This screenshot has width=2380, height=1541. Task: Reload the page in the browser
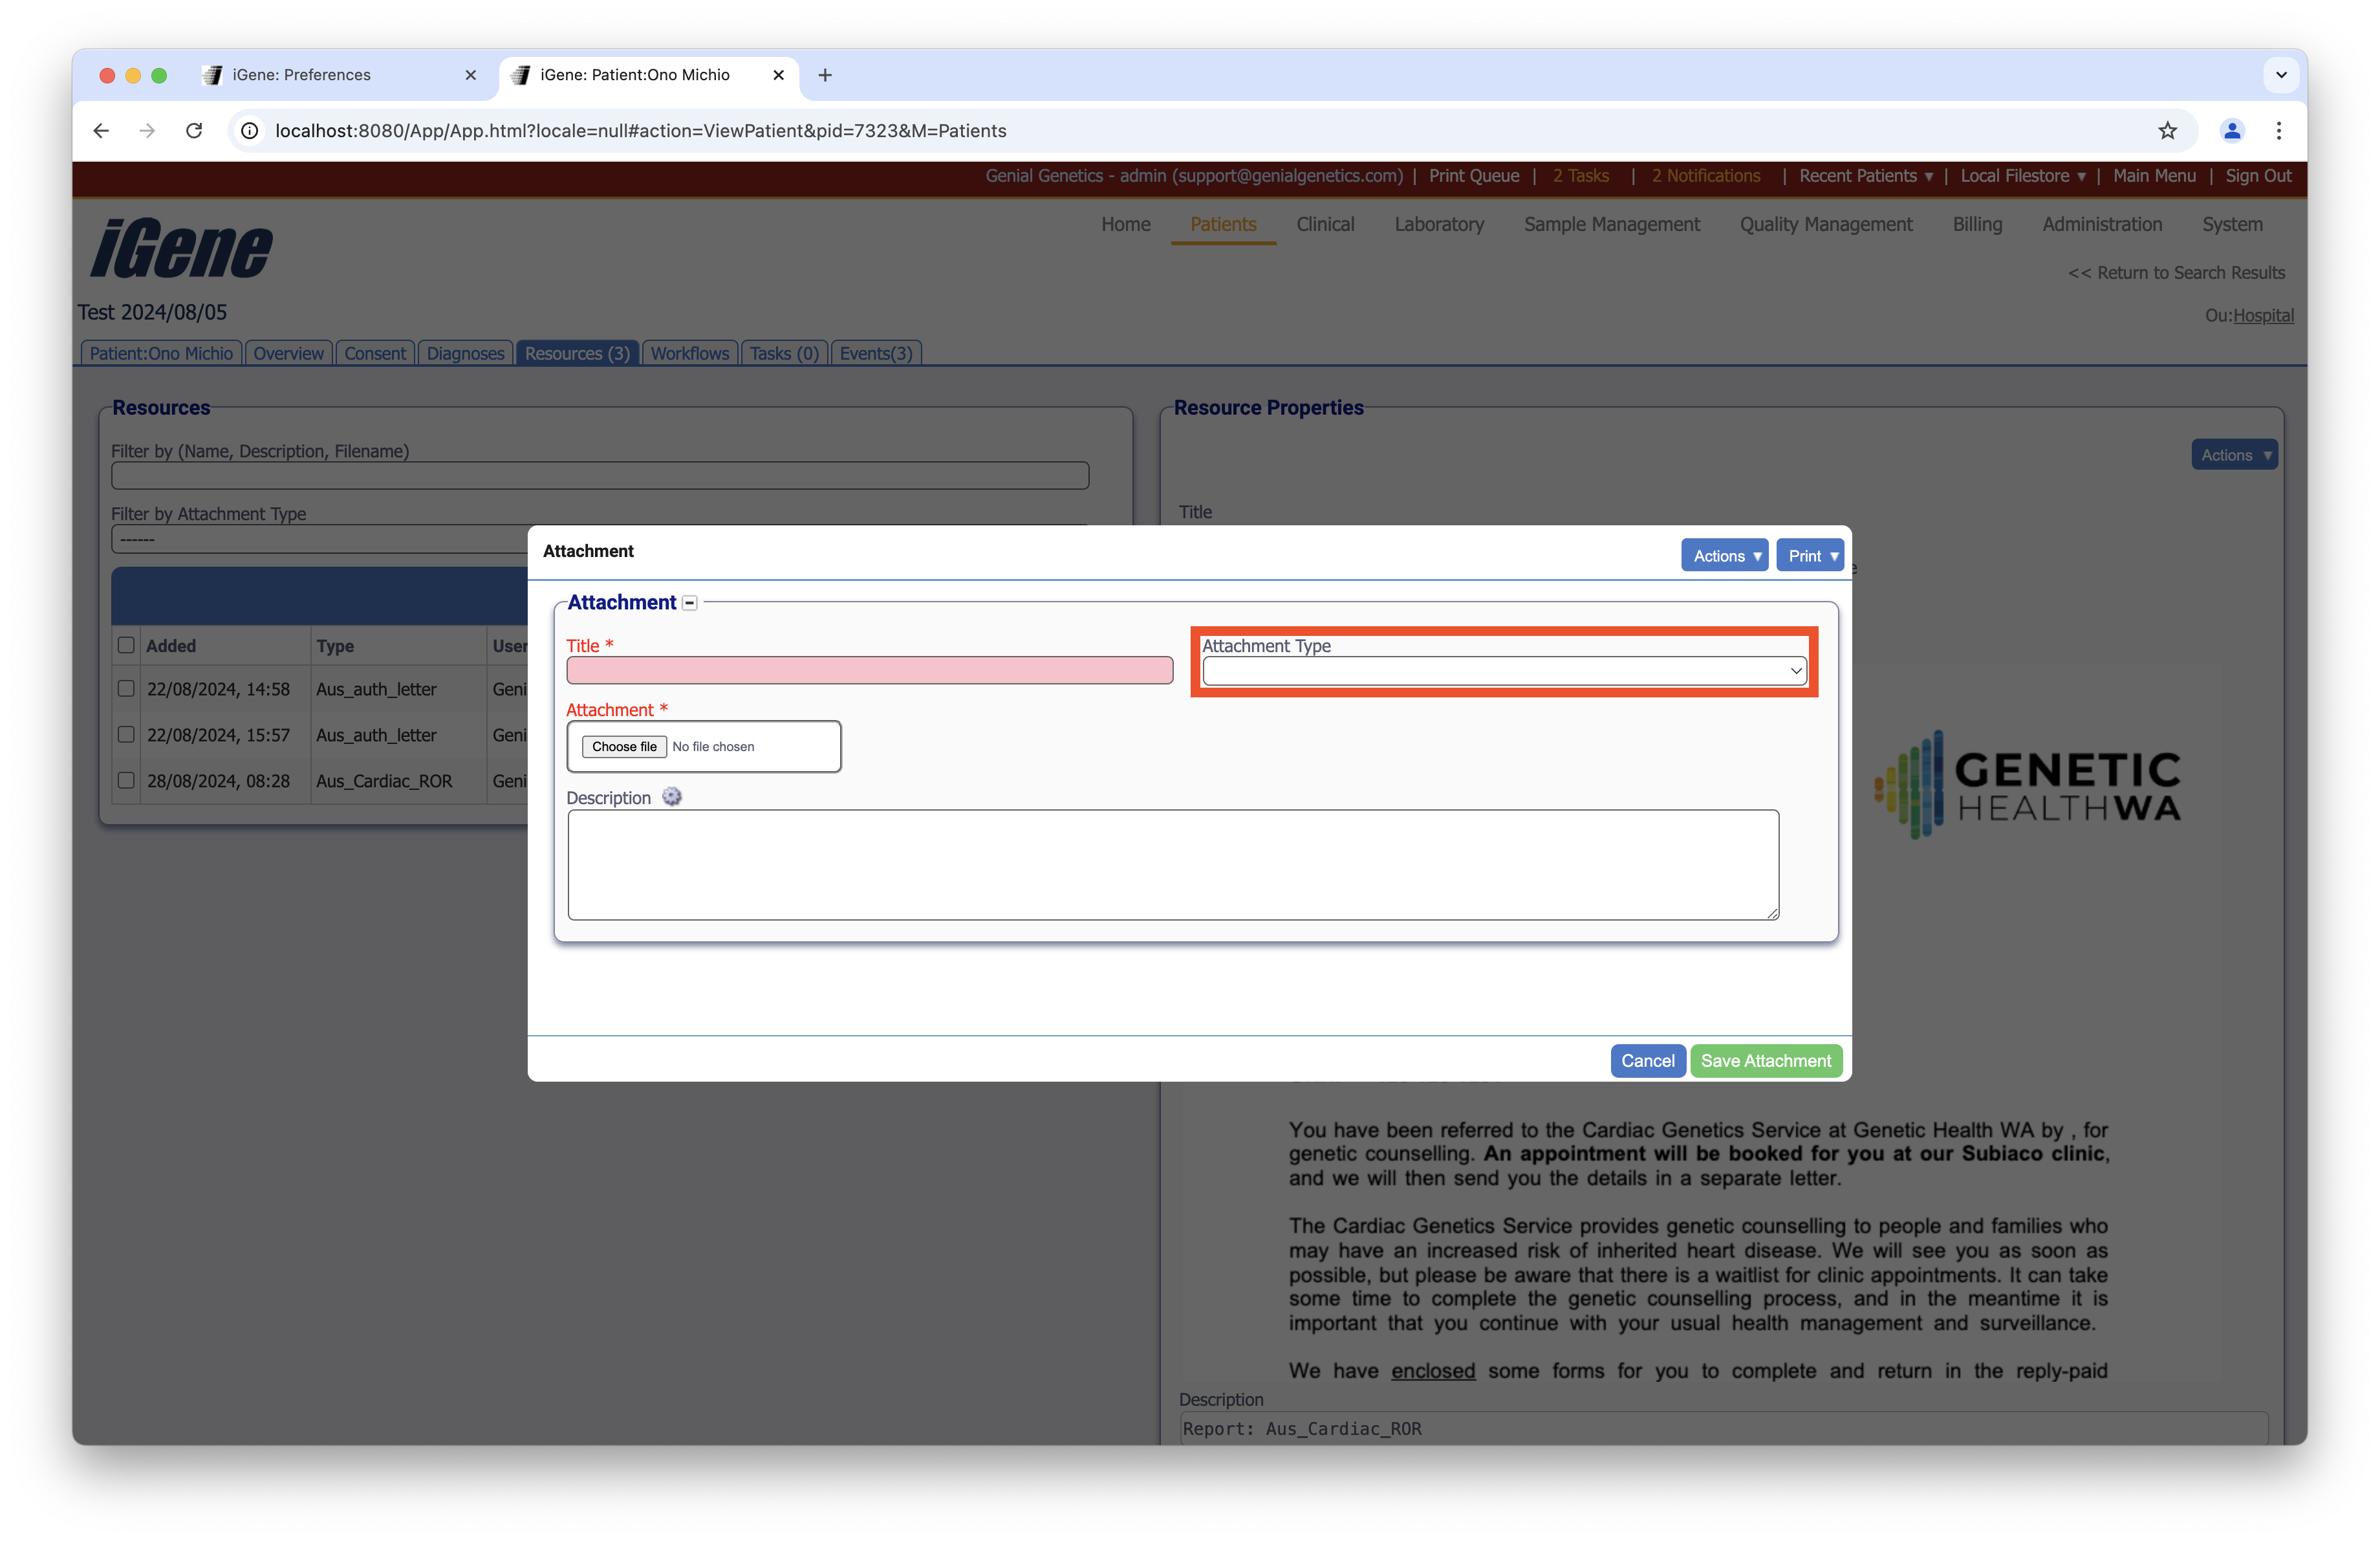(194, 131)
